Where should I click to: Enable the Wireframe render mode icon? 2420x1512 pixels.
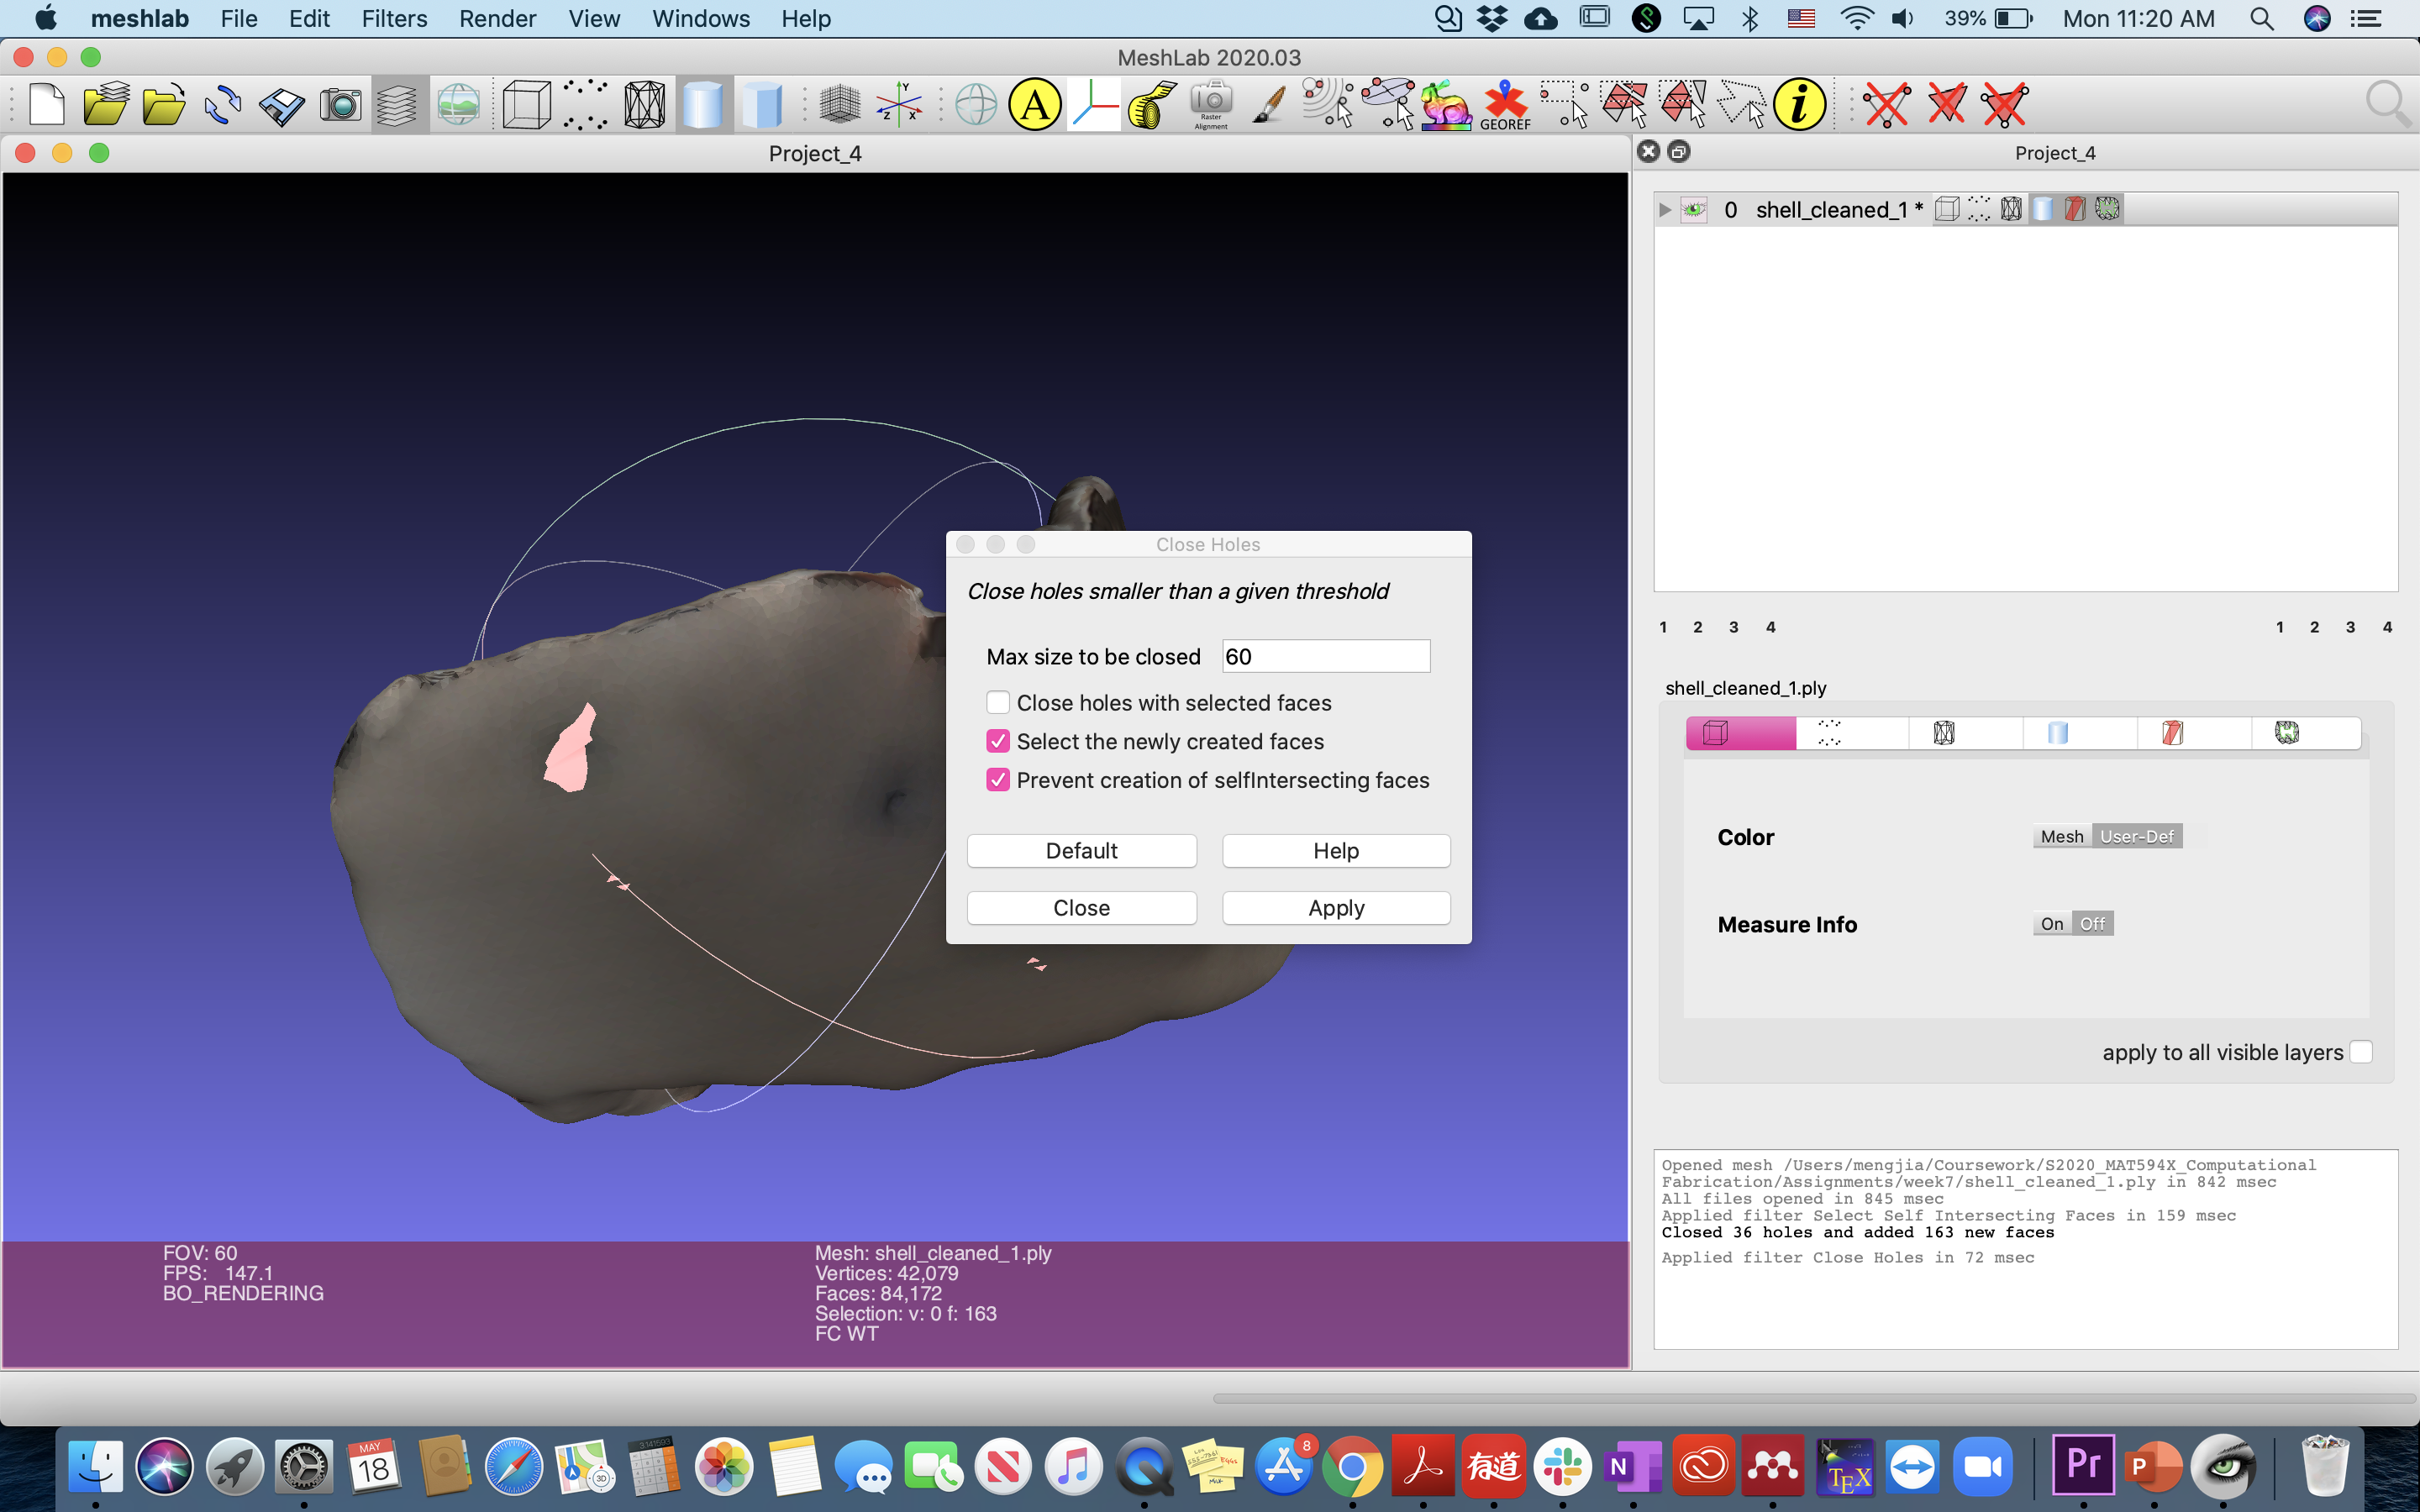(x=644, y=104)
